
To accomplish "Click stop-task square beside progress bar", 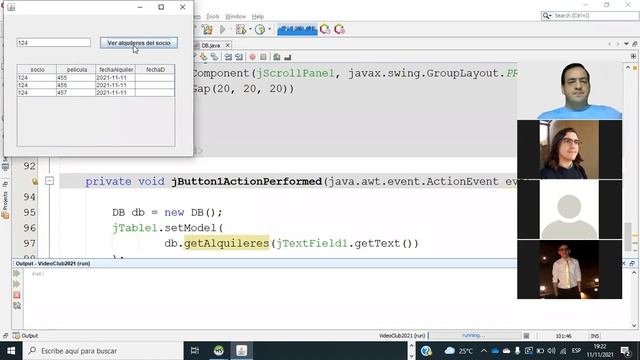I will point(527,336).
